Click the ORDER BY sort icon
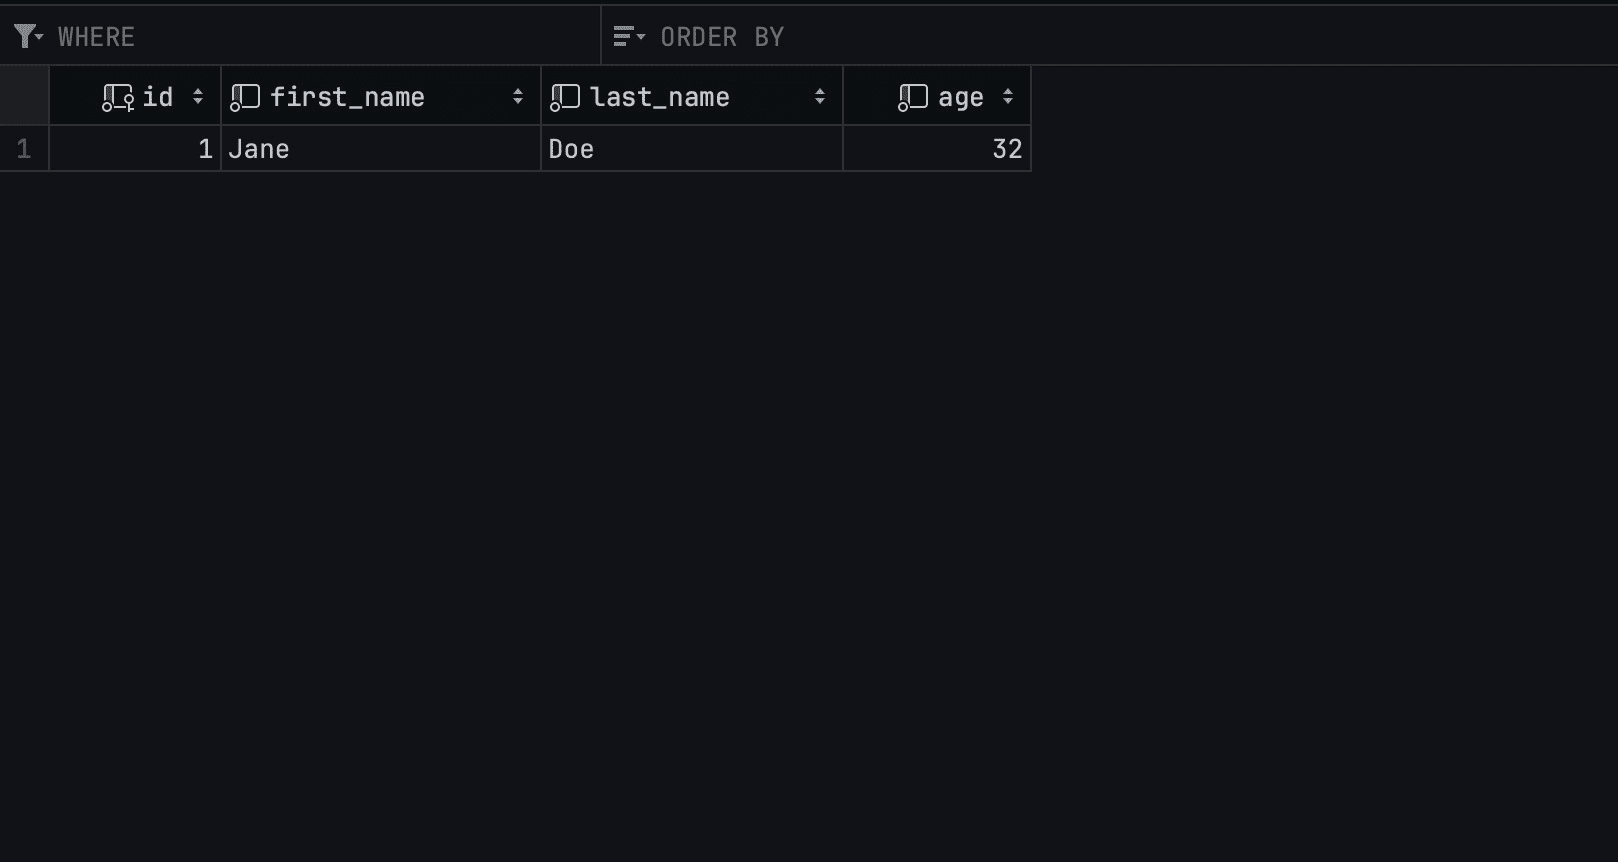This screenshot has width=1618, height=862. (623, 37)
